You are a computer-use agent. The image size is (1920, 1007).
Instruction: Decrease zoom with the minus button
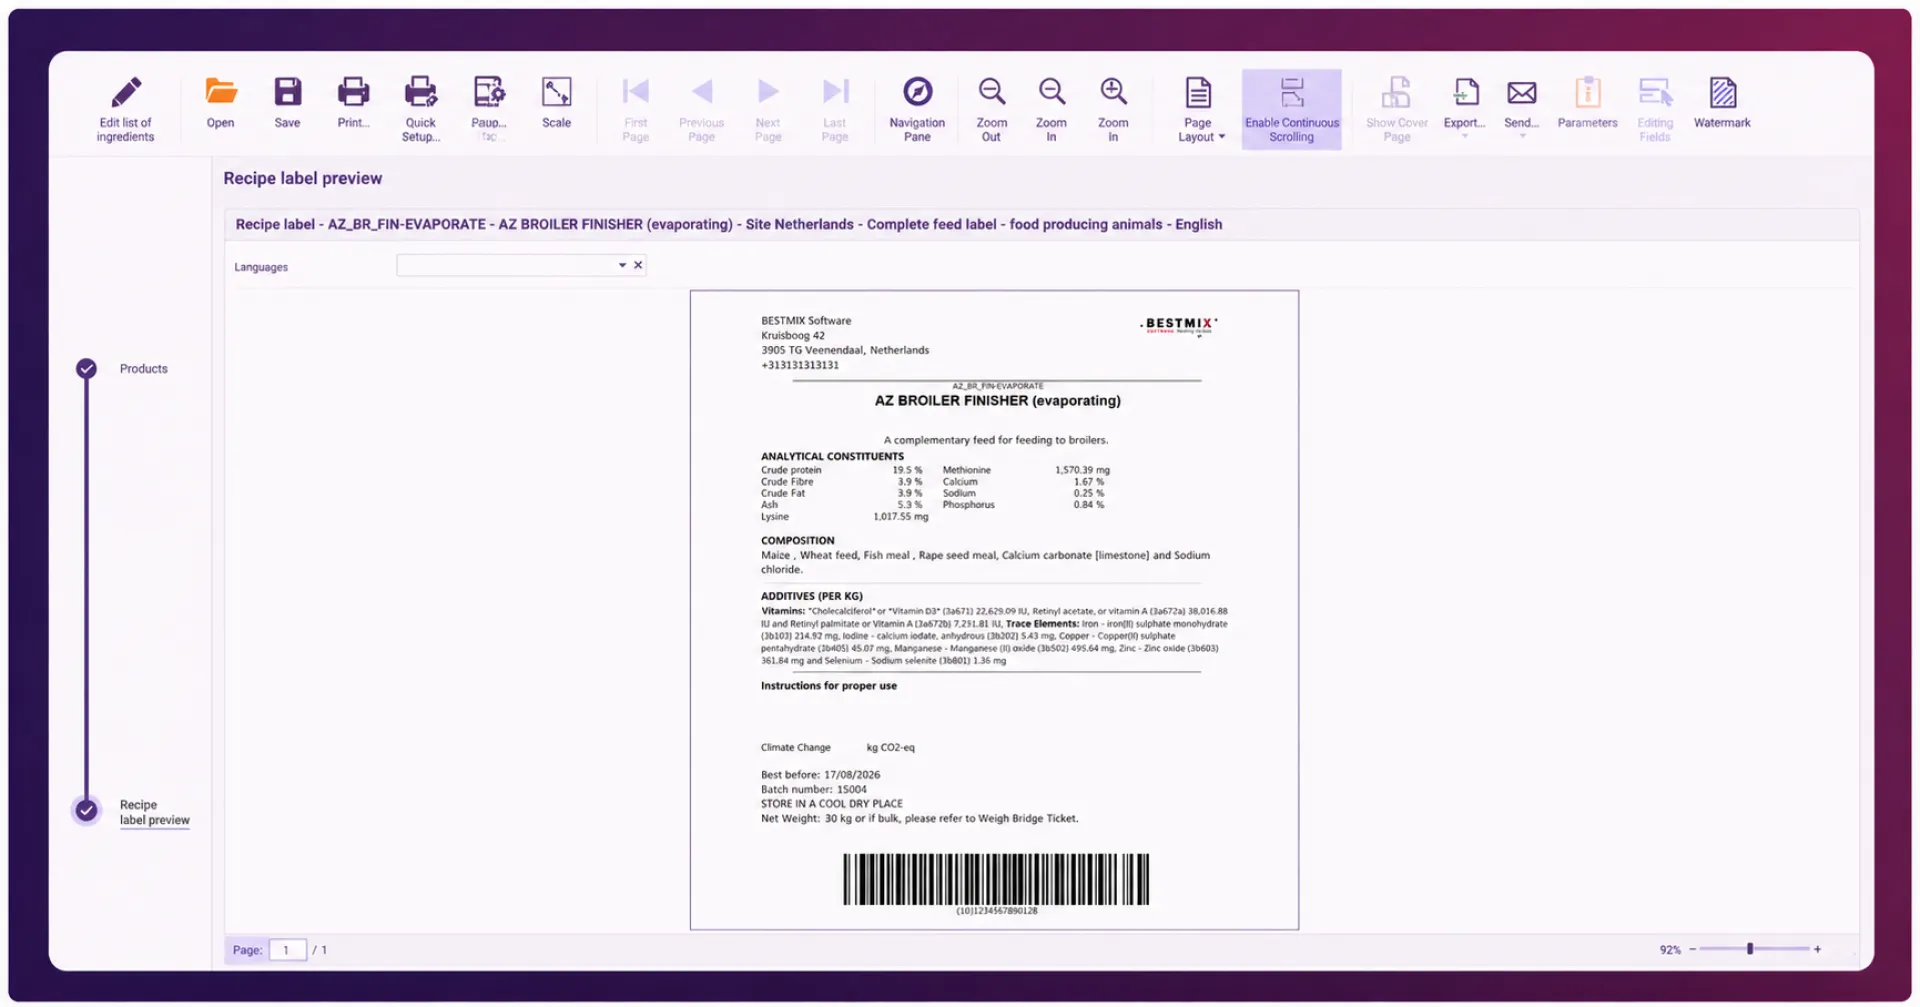(x=1692, y=949)
